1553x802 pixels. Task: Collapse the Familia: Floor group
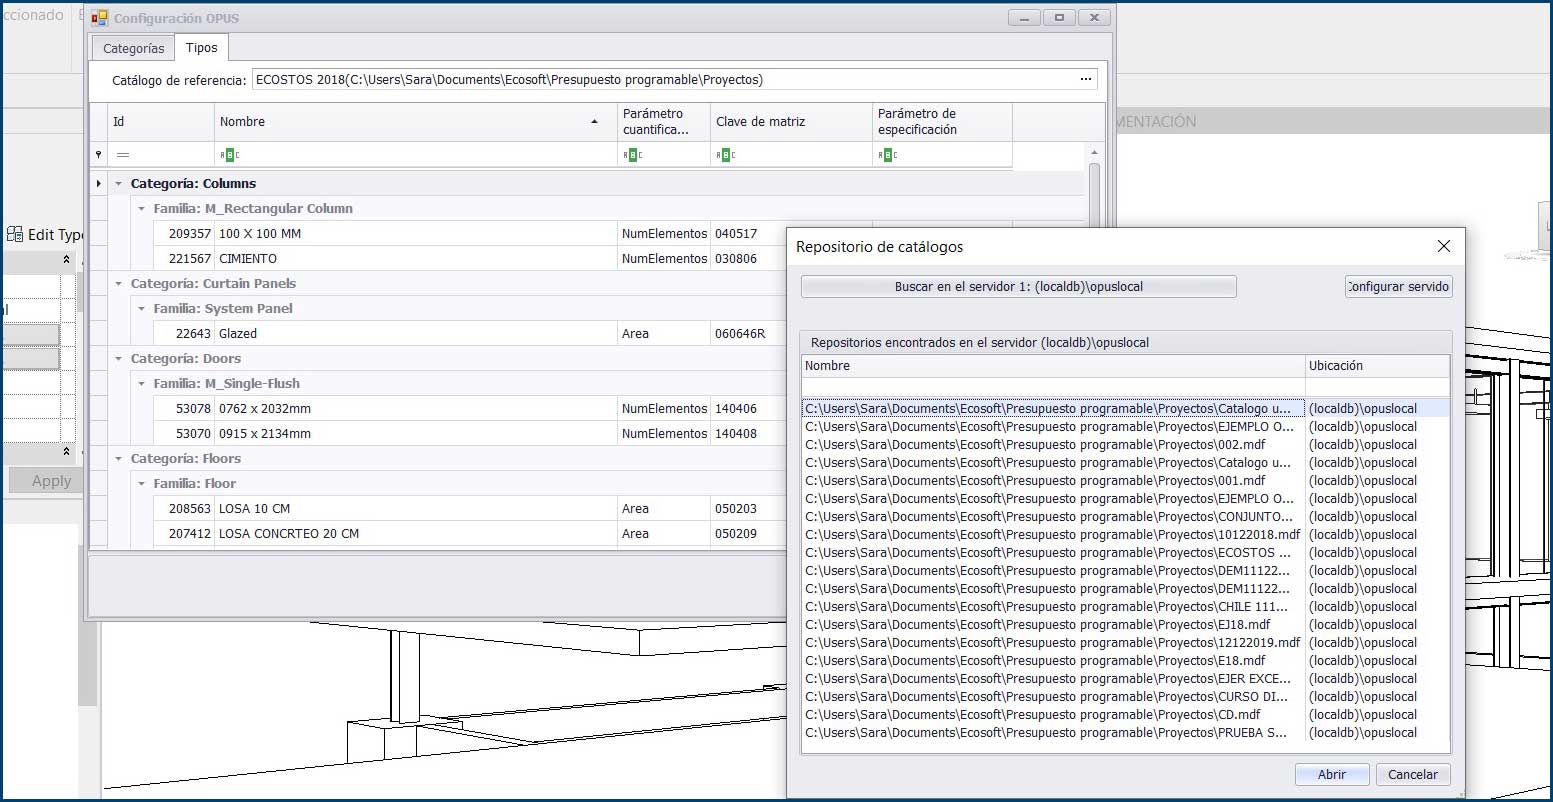[142, 484]
